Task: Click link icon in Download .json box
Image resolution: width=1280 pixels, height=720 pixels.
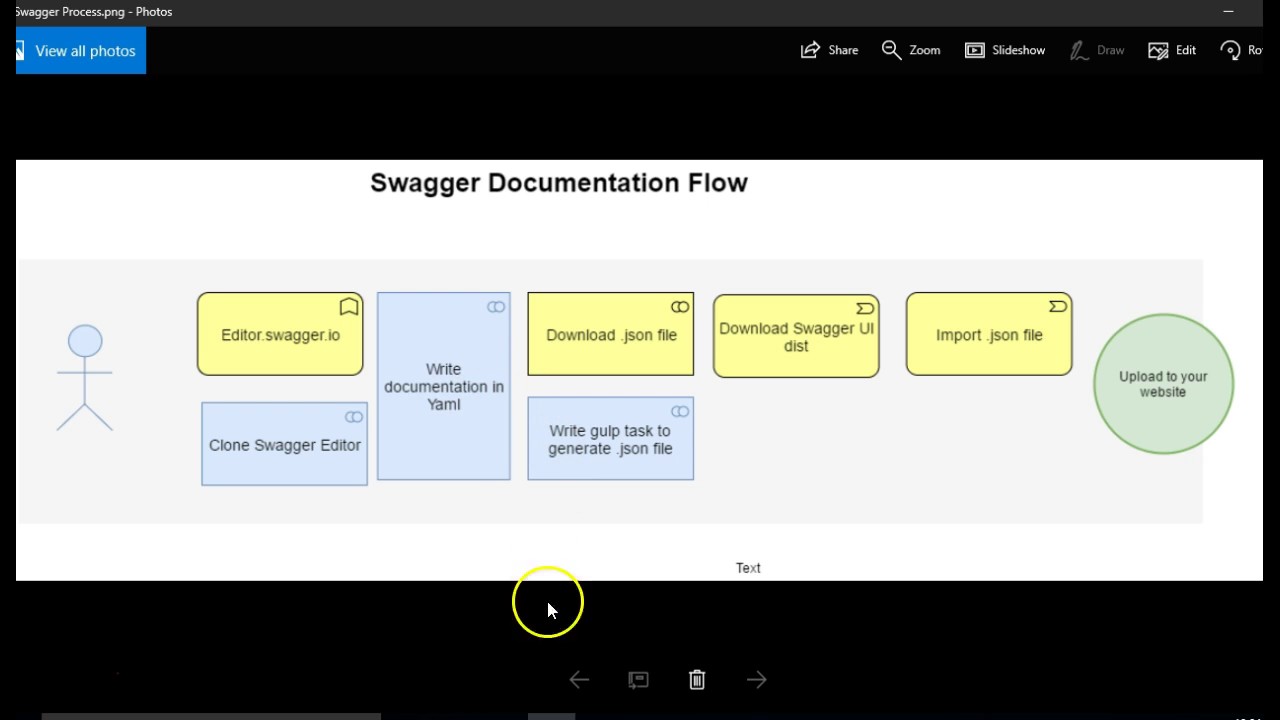Action: pos(680,307)
